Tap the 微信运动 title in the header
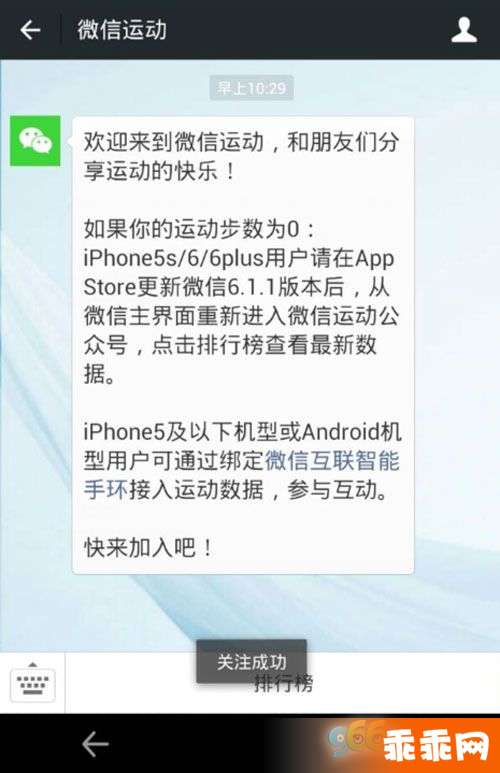The height and width of the screenshot is (773, 500). pos(122,30)
